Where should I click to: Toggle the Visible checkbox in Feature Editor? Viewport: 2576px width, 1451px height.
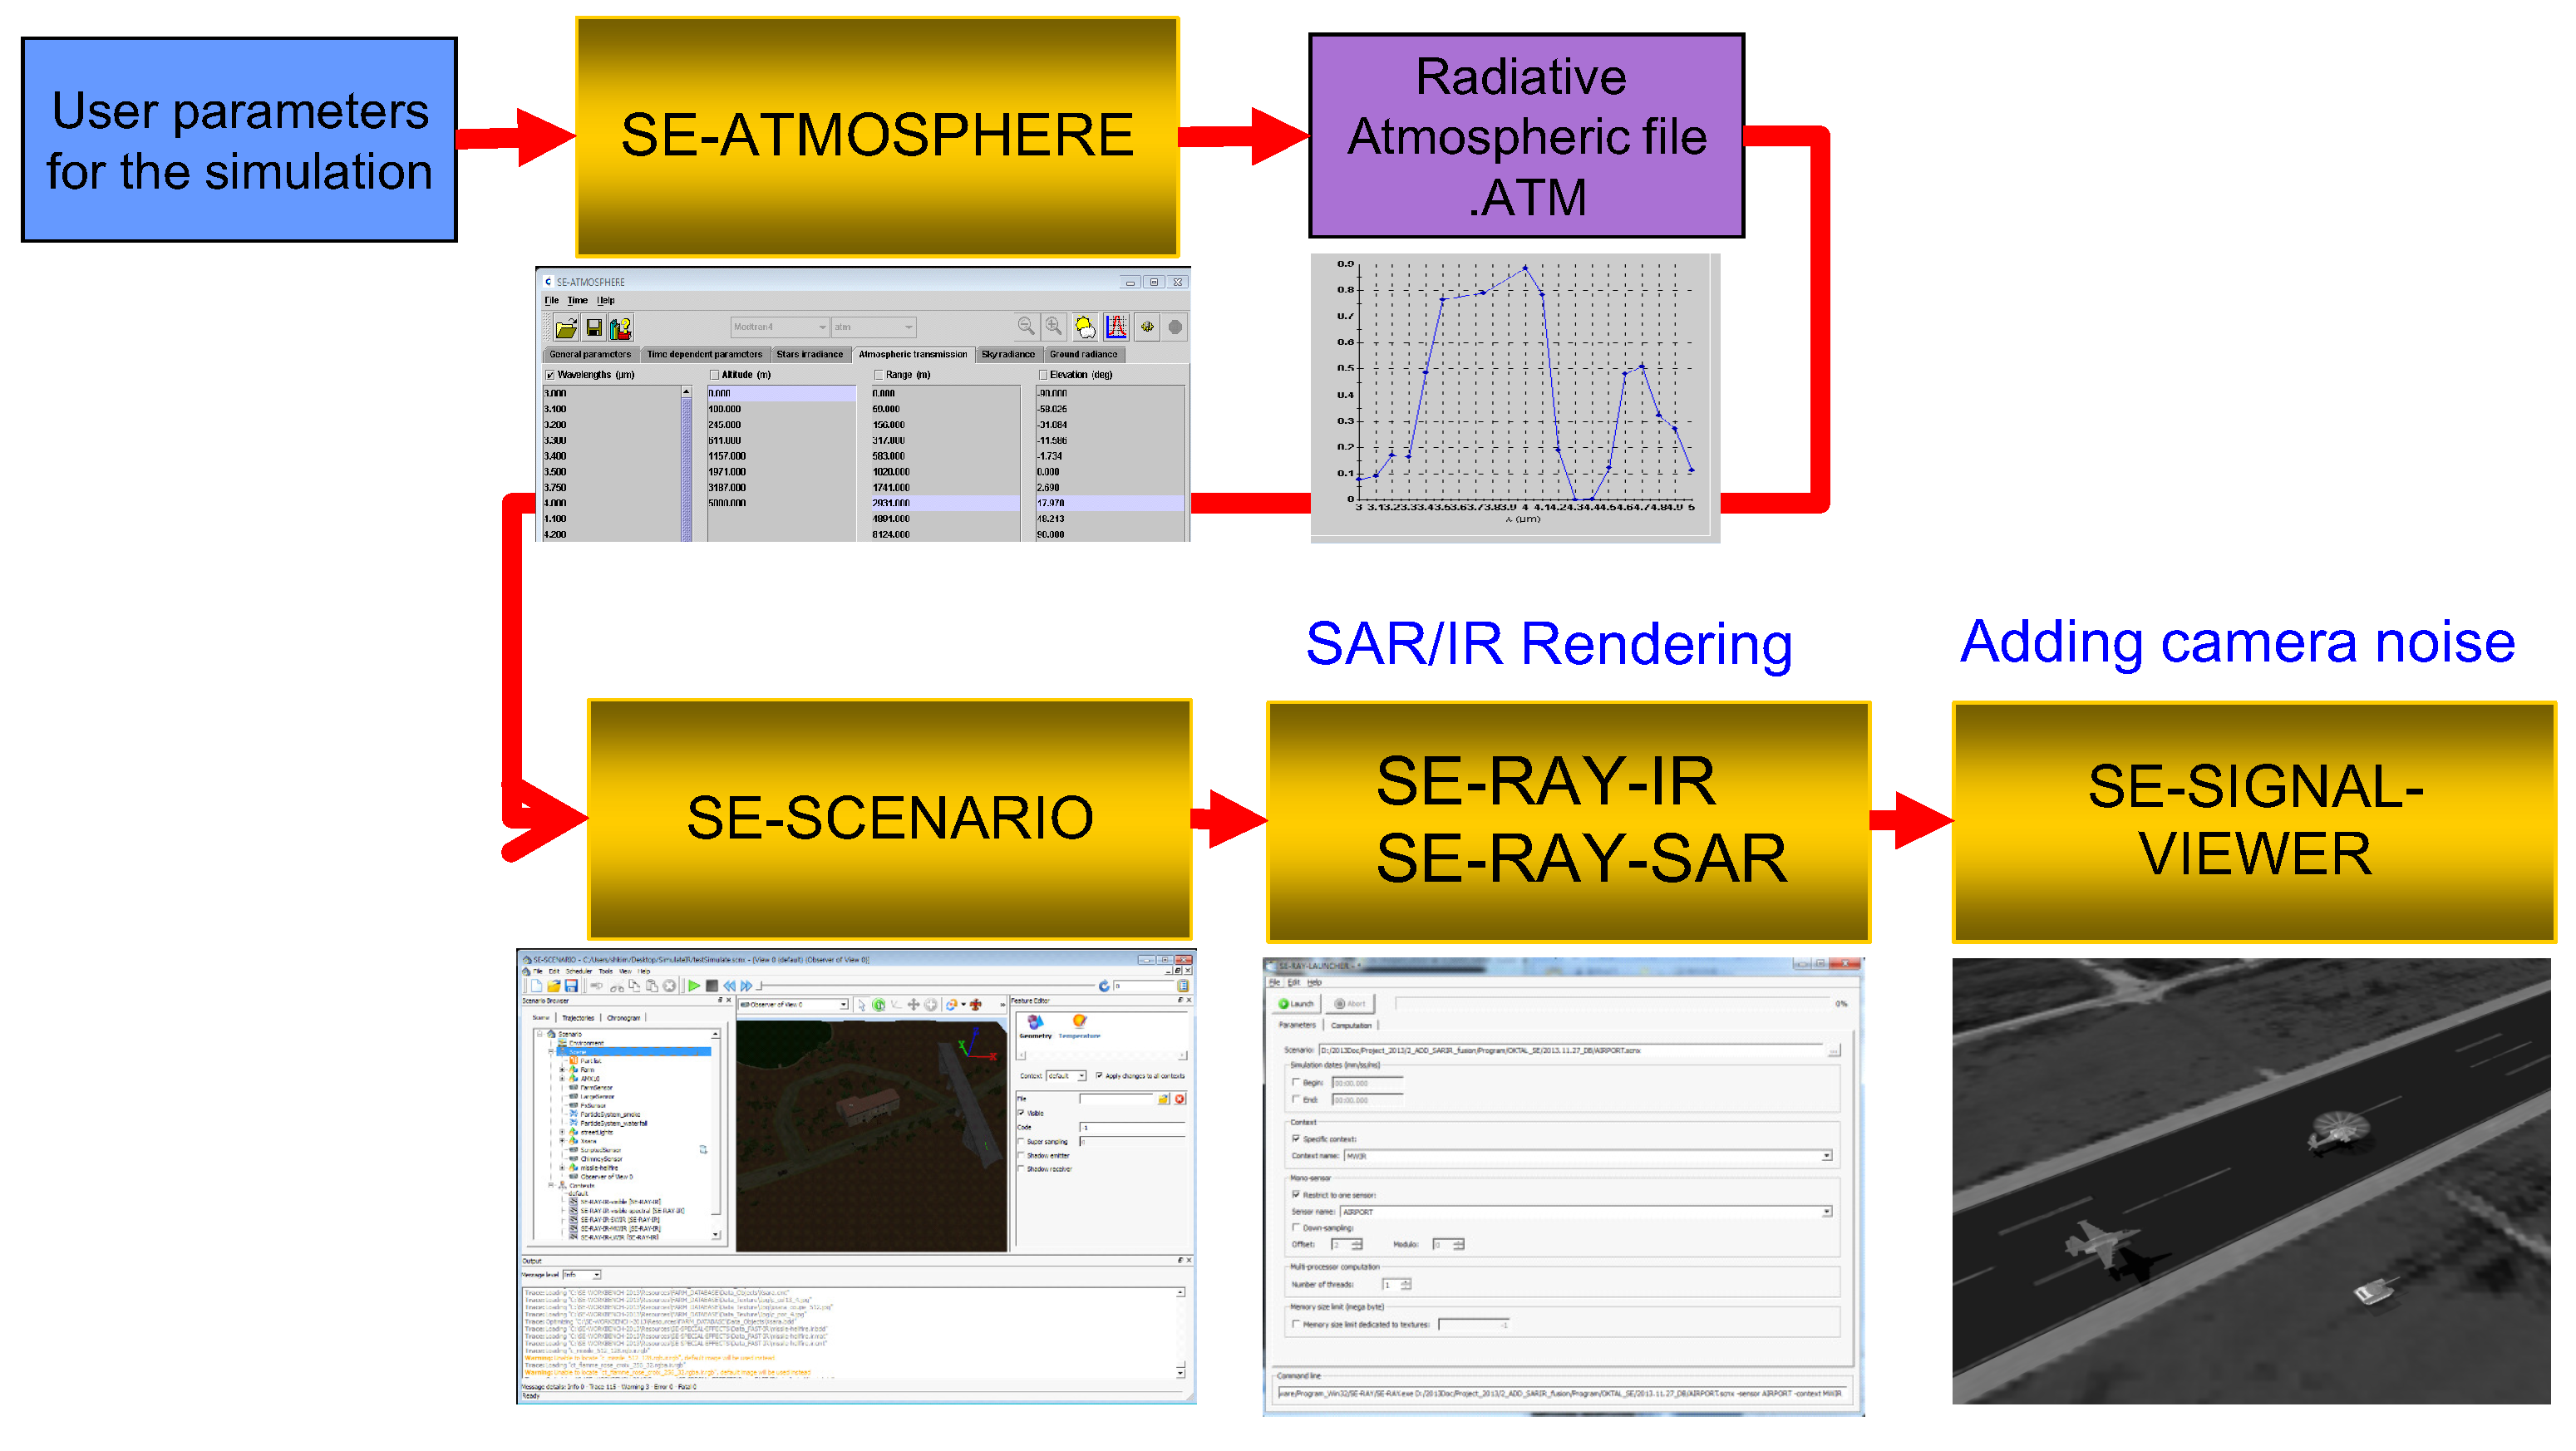coord(1019,1113)
